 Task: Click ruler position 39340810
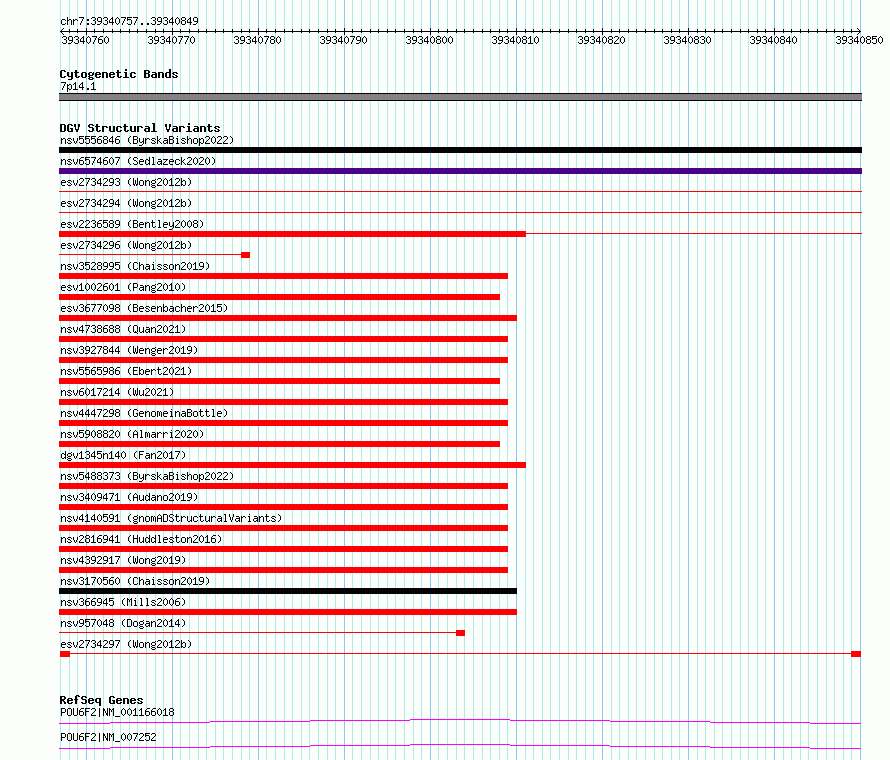(x=515, y=40)
